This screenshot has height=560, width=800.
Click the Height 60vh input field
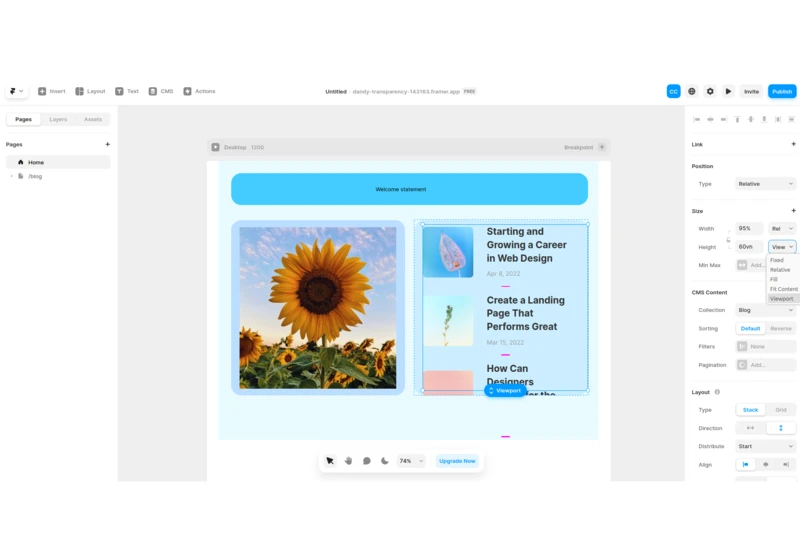pos(749,247)
